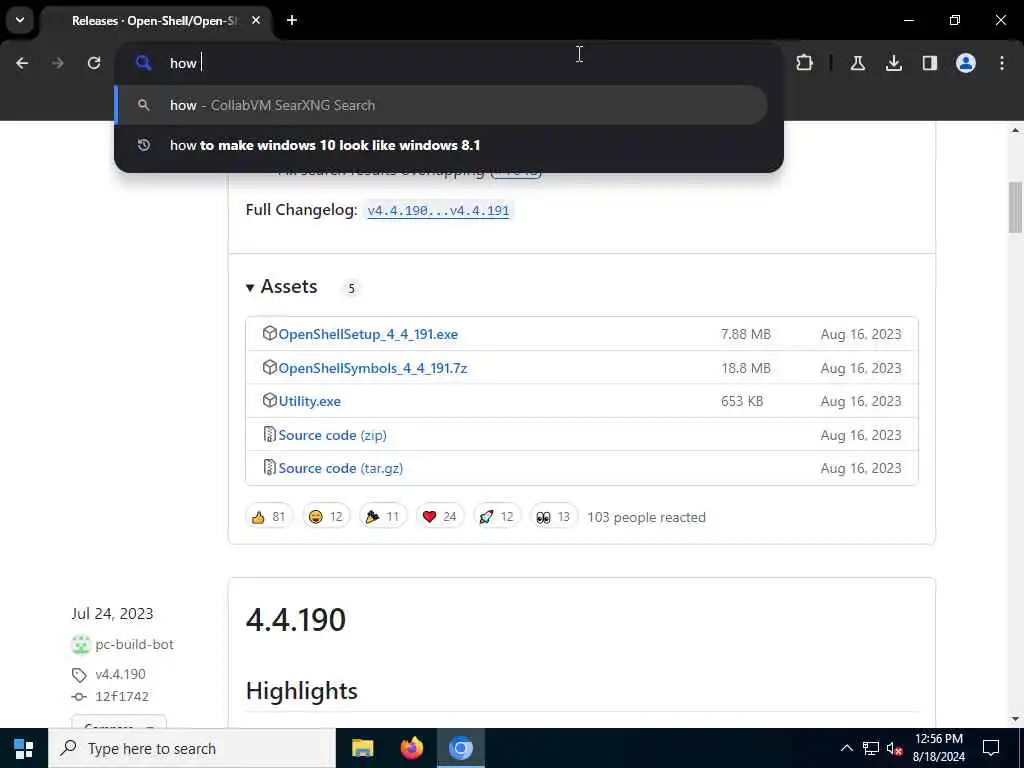Click the page vertical scrollbar thumb
This screenshot has height=768, width=1024.
point(1015,207)
